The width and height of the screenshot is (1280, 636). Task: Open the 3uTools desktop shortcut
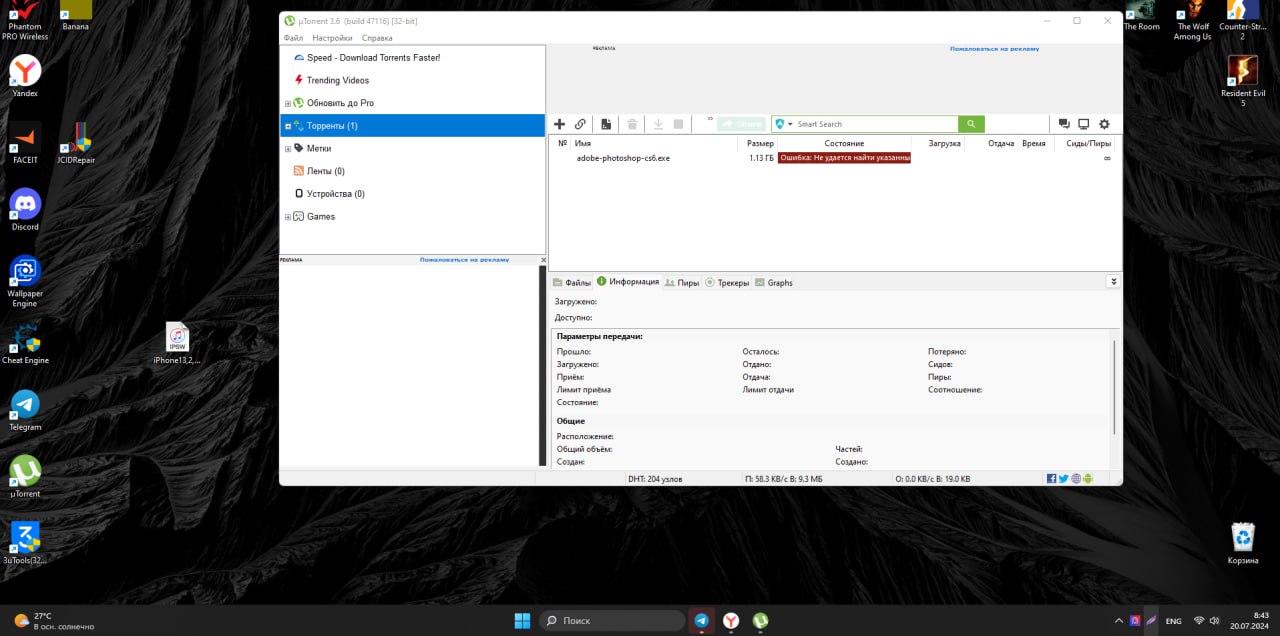pyautogui.click(x=25, y=543)
